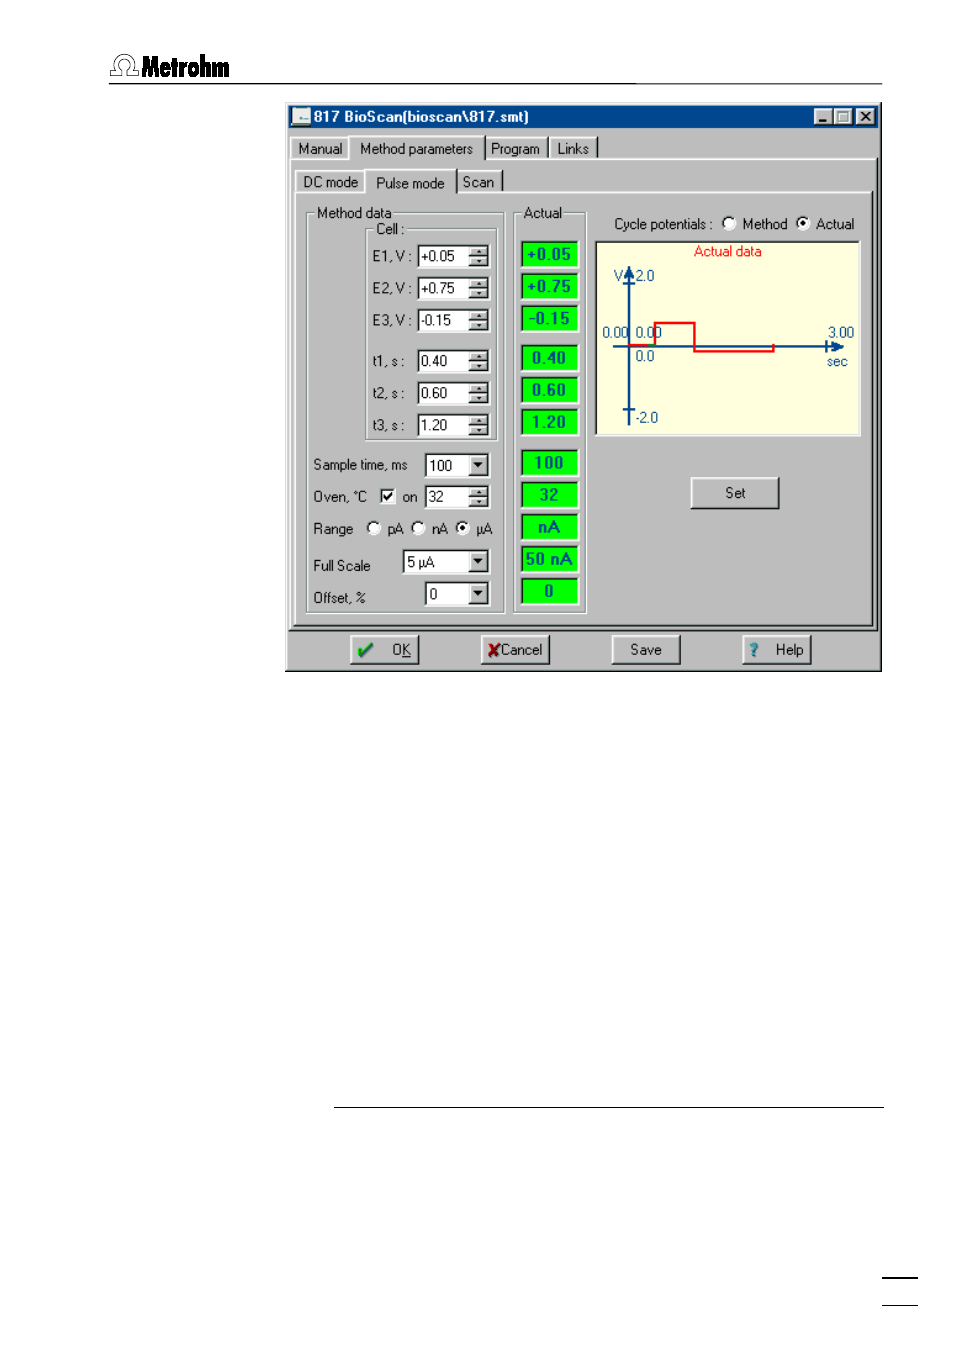
Task: Choose Actual cycle potentials radio button
Action: coord(803,223)
